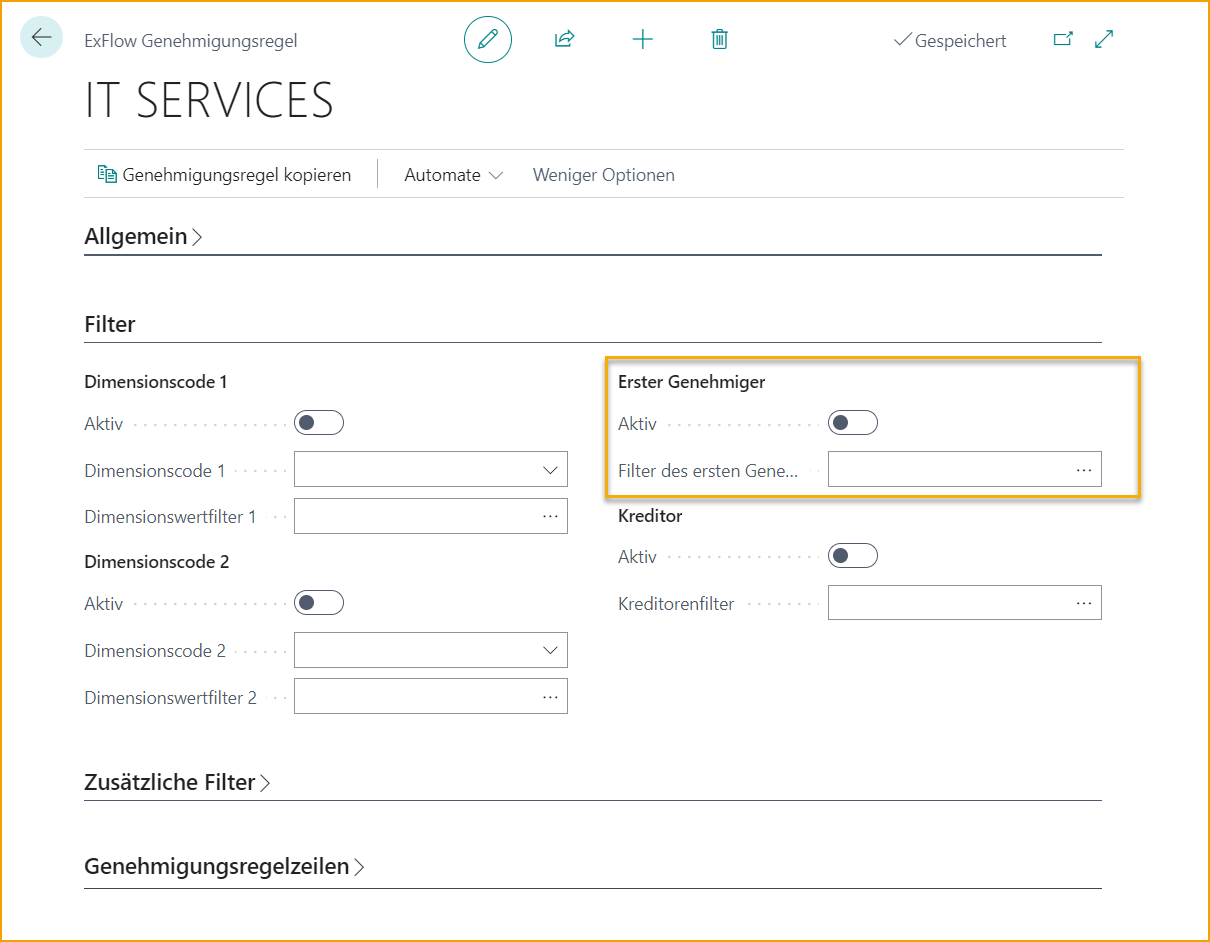Open the Kreditorenfilter ellipsis lookup
The height and width of the screenshot is (942, 1210).
tap(1083, 602)
